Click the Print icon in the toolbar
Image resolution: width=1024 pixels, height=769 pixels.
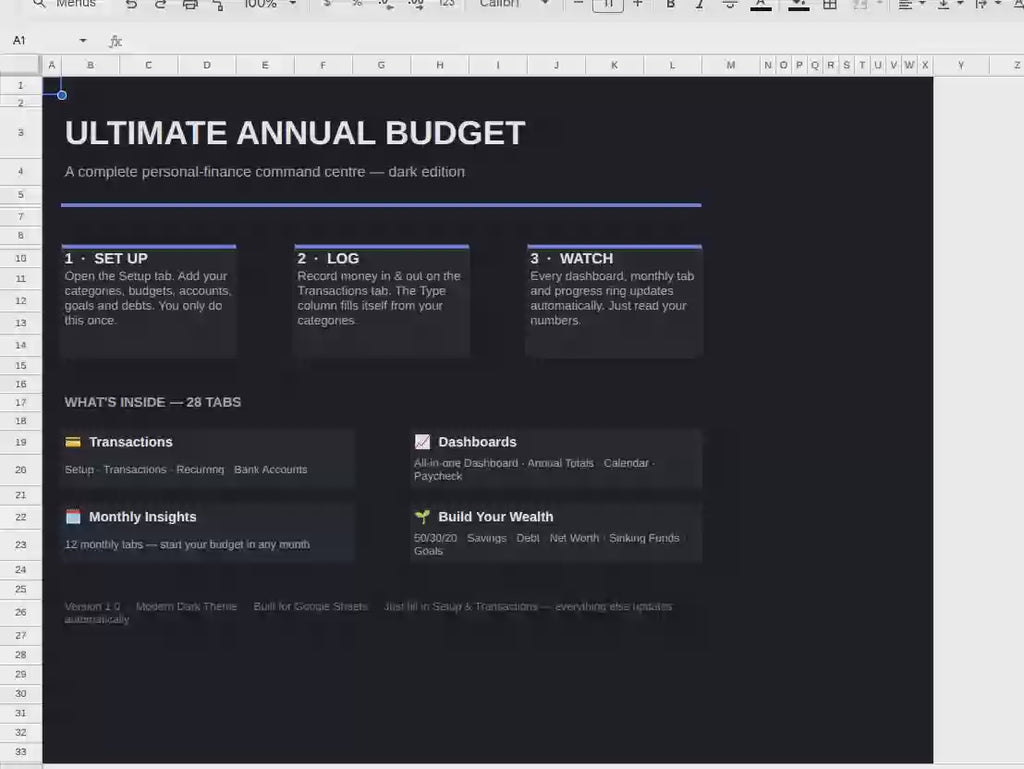[x=190, y=5]
